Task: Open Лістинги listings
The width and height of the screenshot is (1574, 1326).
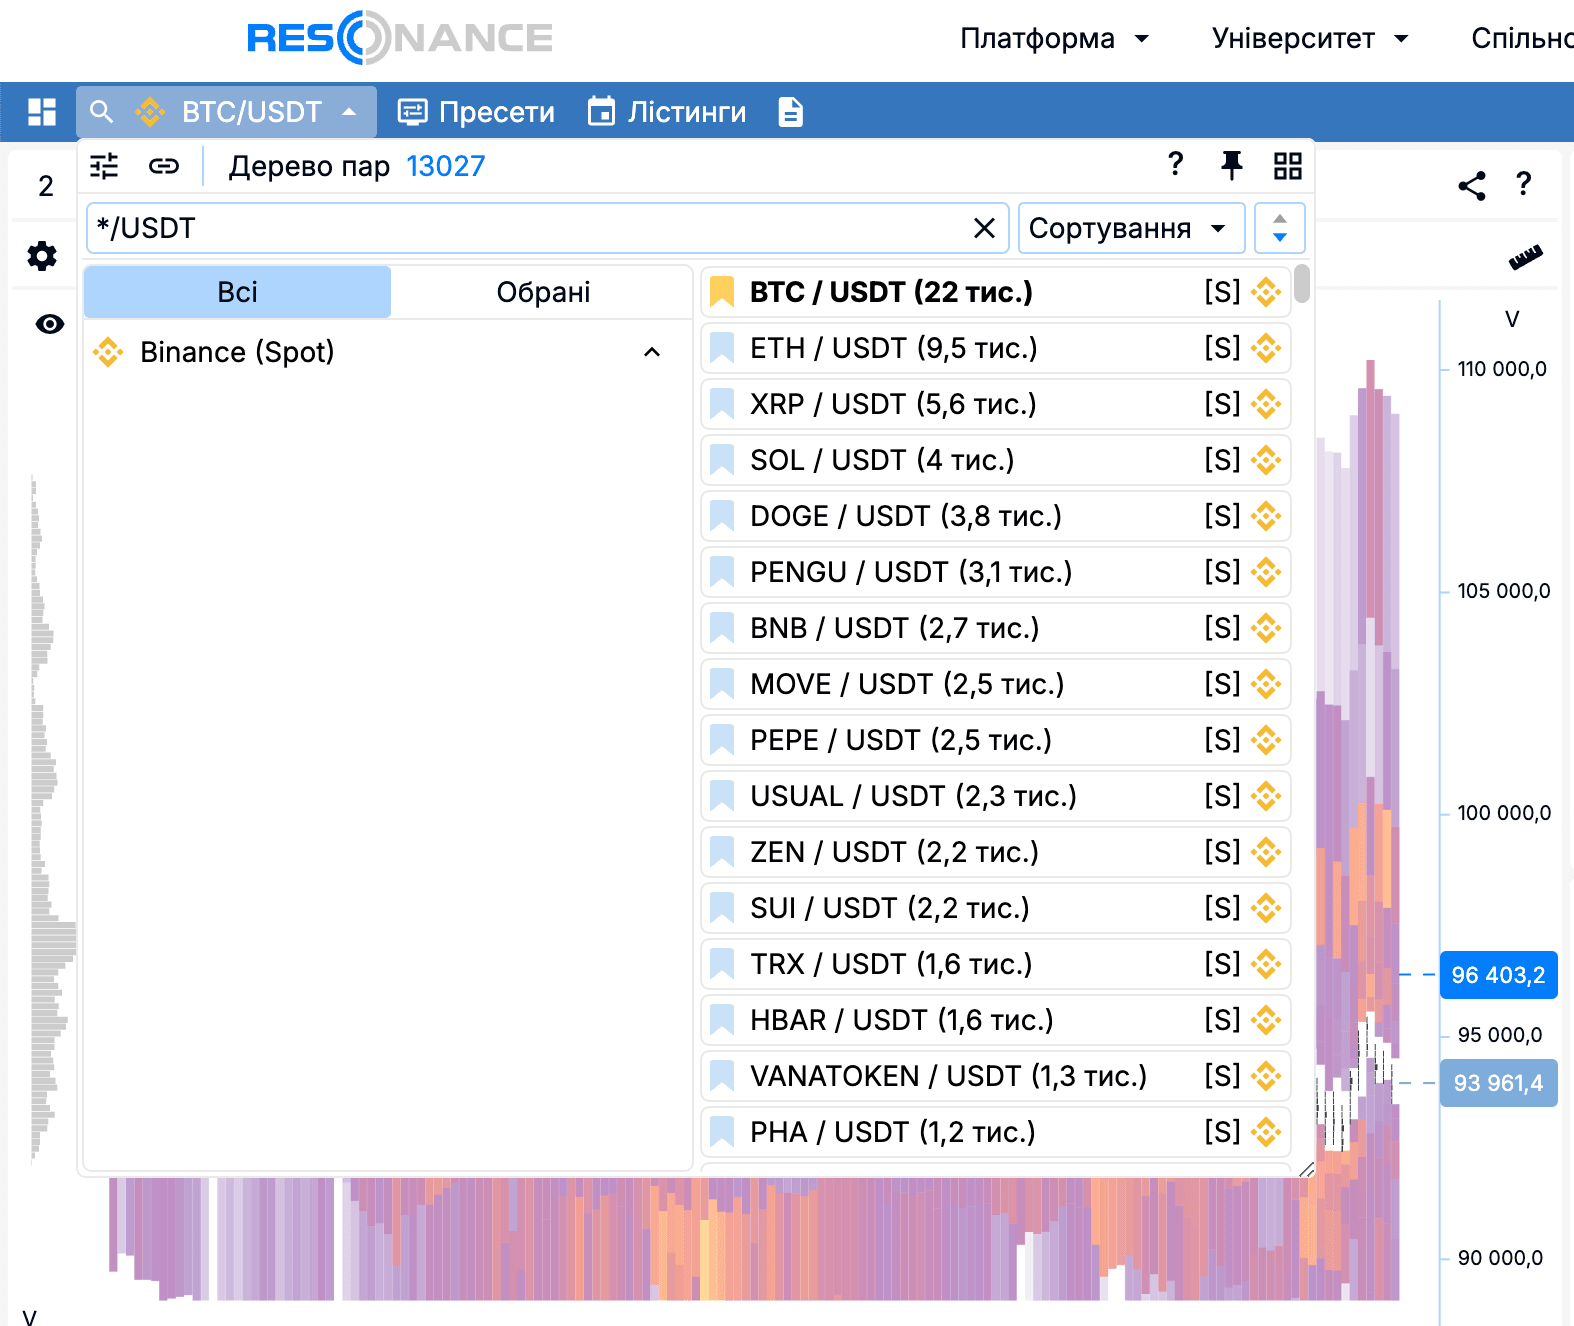Action: (x=666, y=112)
